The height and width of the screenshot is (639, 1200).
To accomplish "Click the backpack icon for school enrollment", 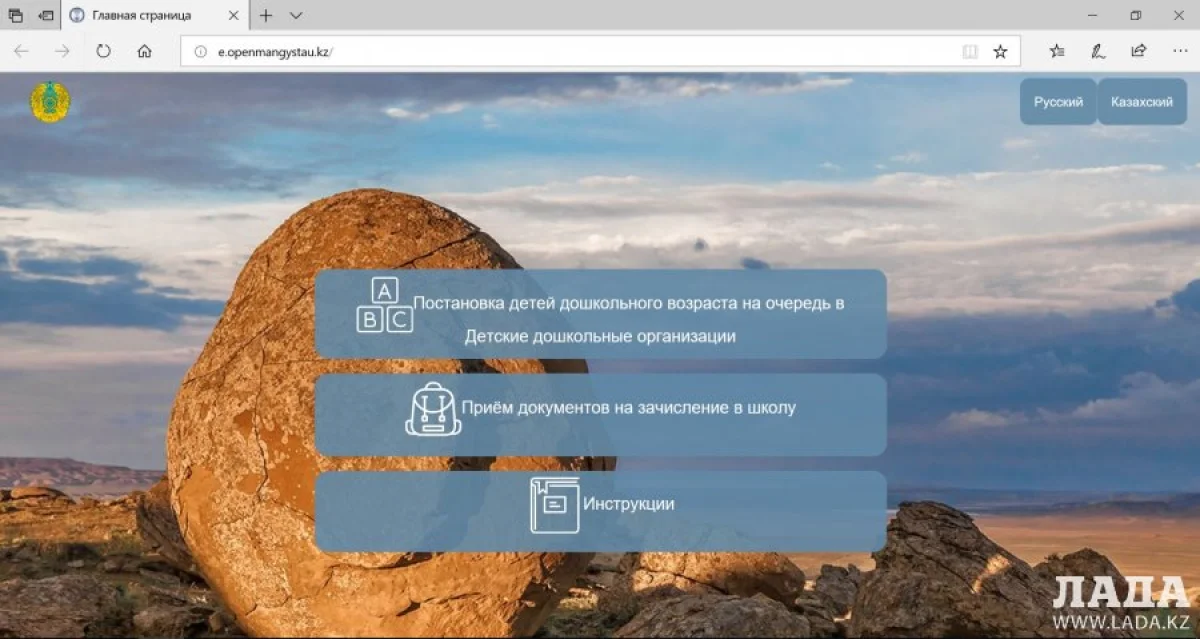I will [434, 409].
